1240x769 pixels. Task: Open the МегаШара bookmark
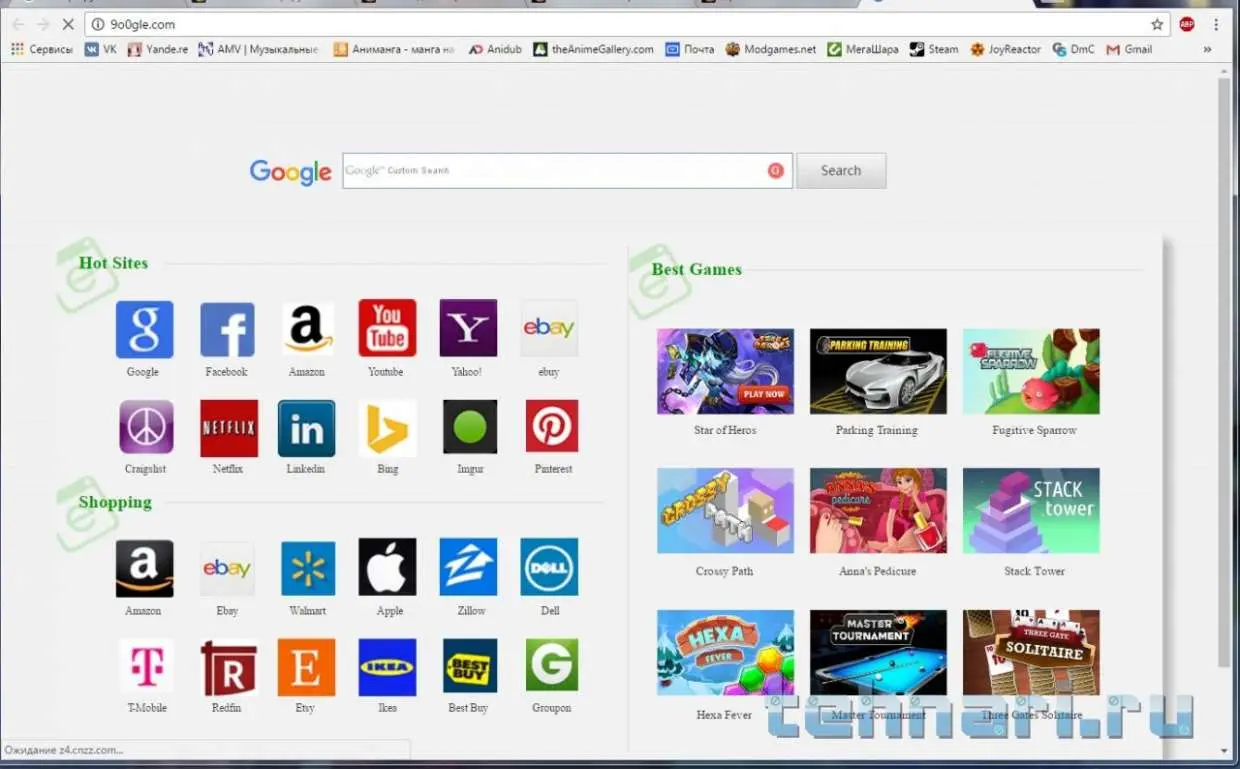863,49
